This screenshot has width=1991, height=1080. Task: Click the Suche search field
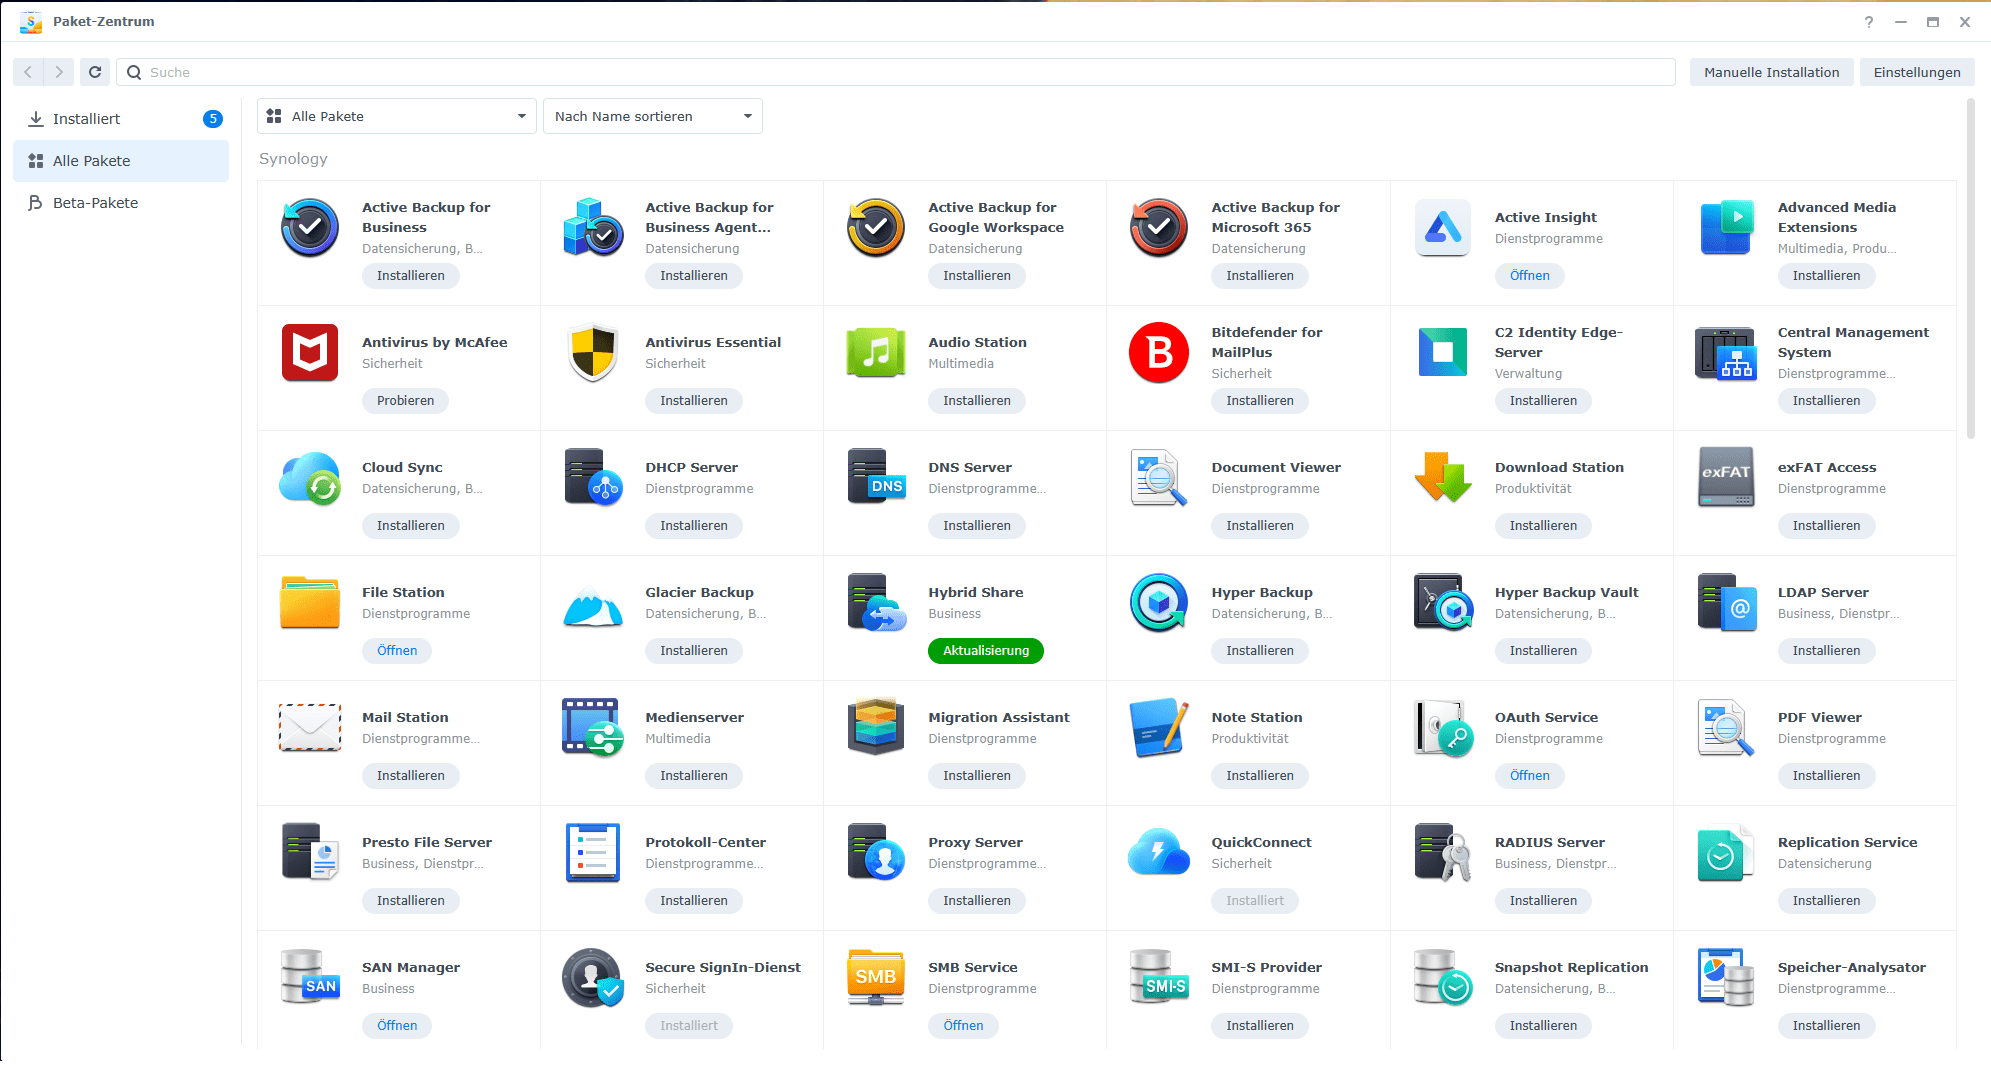[x=896, y=72]
